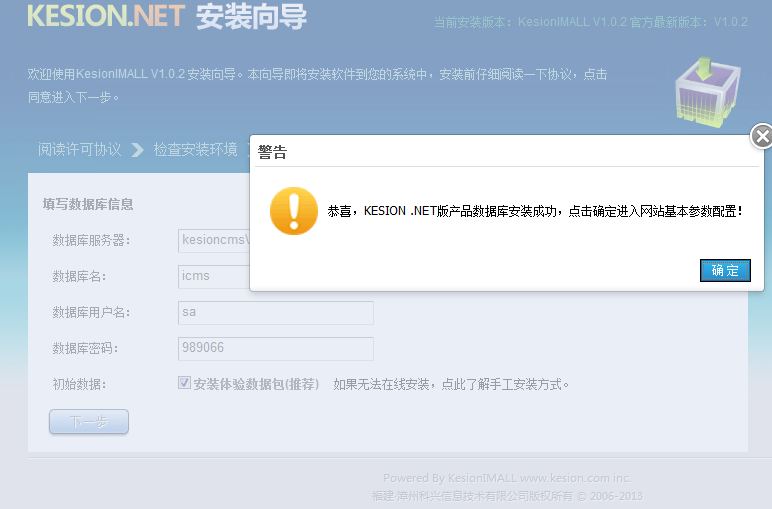The height and width of the screenshot is (509, 772).
Task: Click the 恭喜 success message text
Action: (535, 211)
